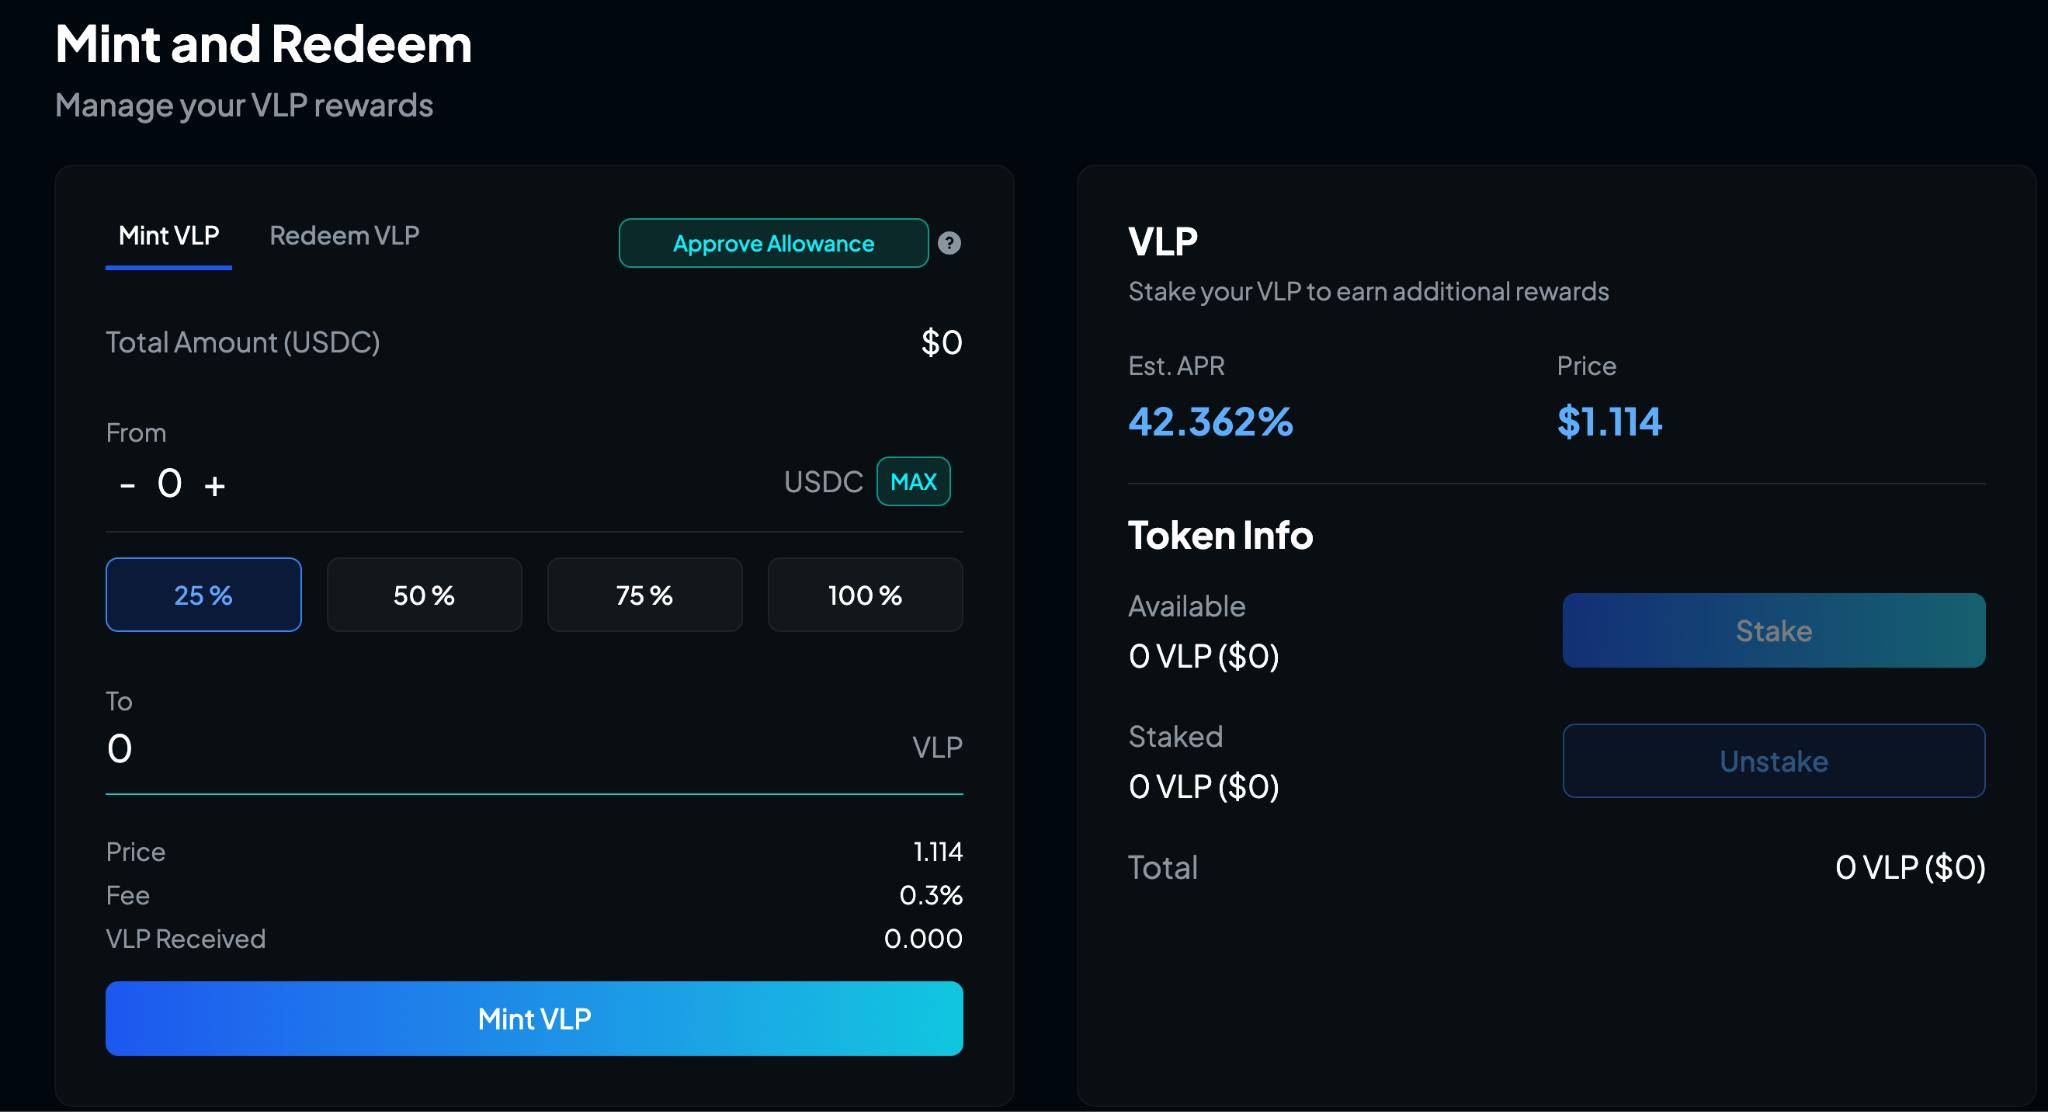The image size is (2048, 1112).
Task: Decrease amount with the minus stepper
Action: click(127, 486)
